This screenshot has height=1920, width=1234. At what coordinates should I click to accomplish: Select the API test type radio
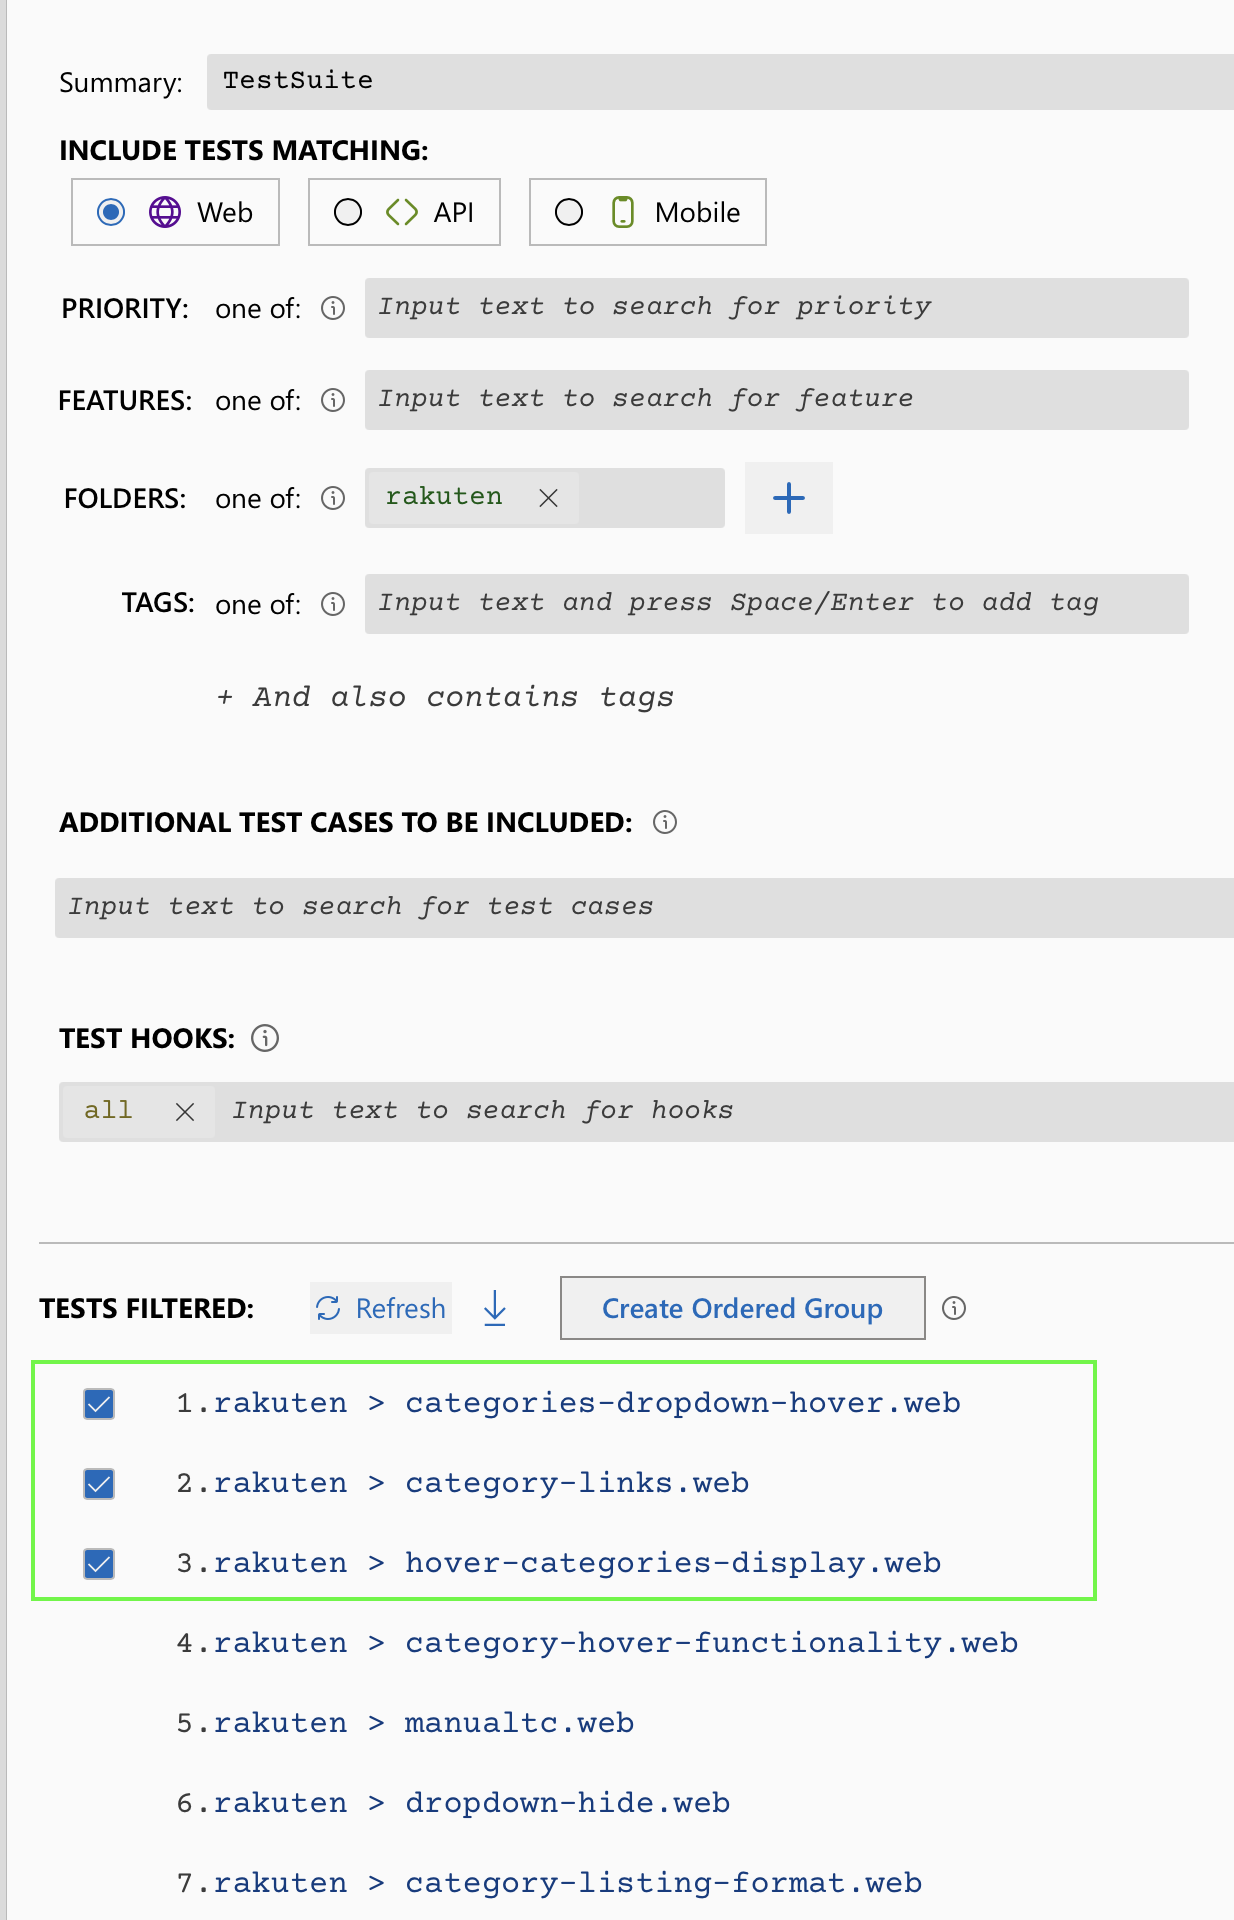click(348, 212)
